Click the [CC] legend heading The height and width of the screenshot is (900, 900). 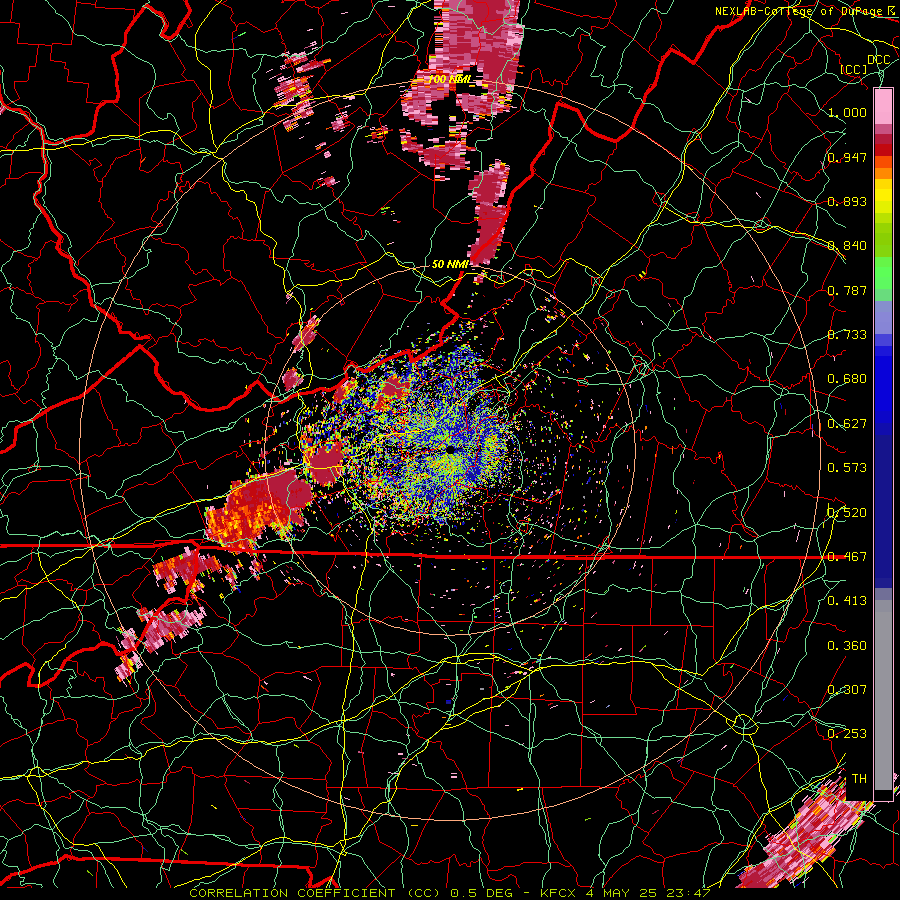coord(854,69)
